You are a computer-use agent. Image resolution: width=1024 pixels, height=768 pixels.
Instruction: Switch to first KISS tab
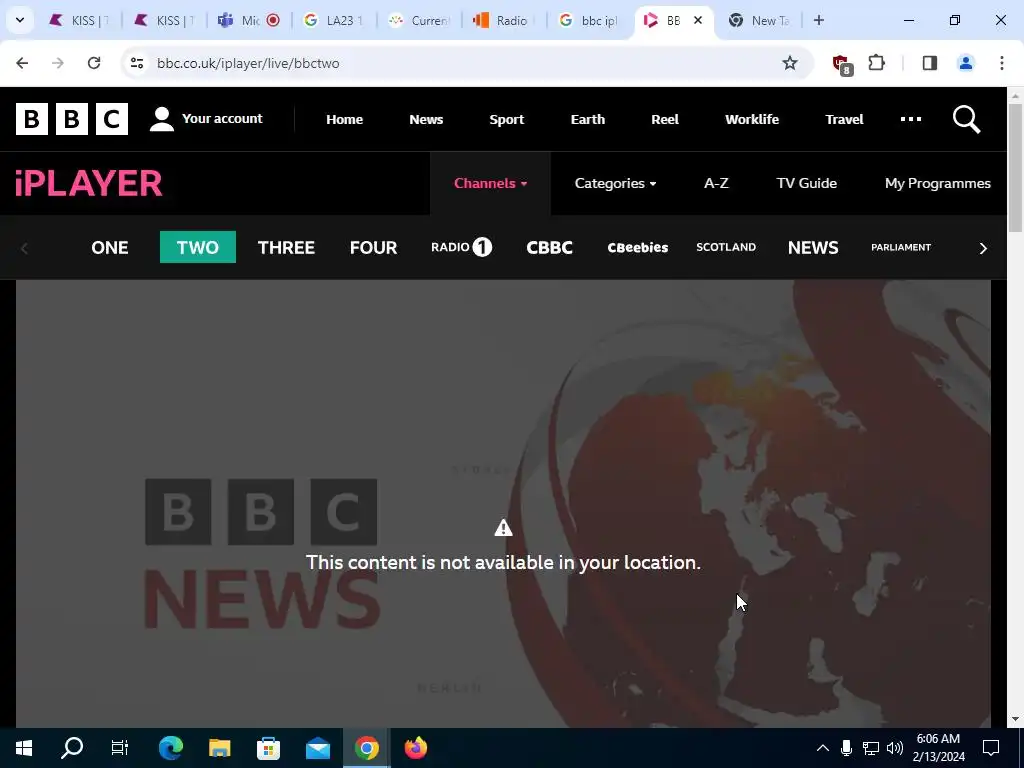click(x=78, y=20)
